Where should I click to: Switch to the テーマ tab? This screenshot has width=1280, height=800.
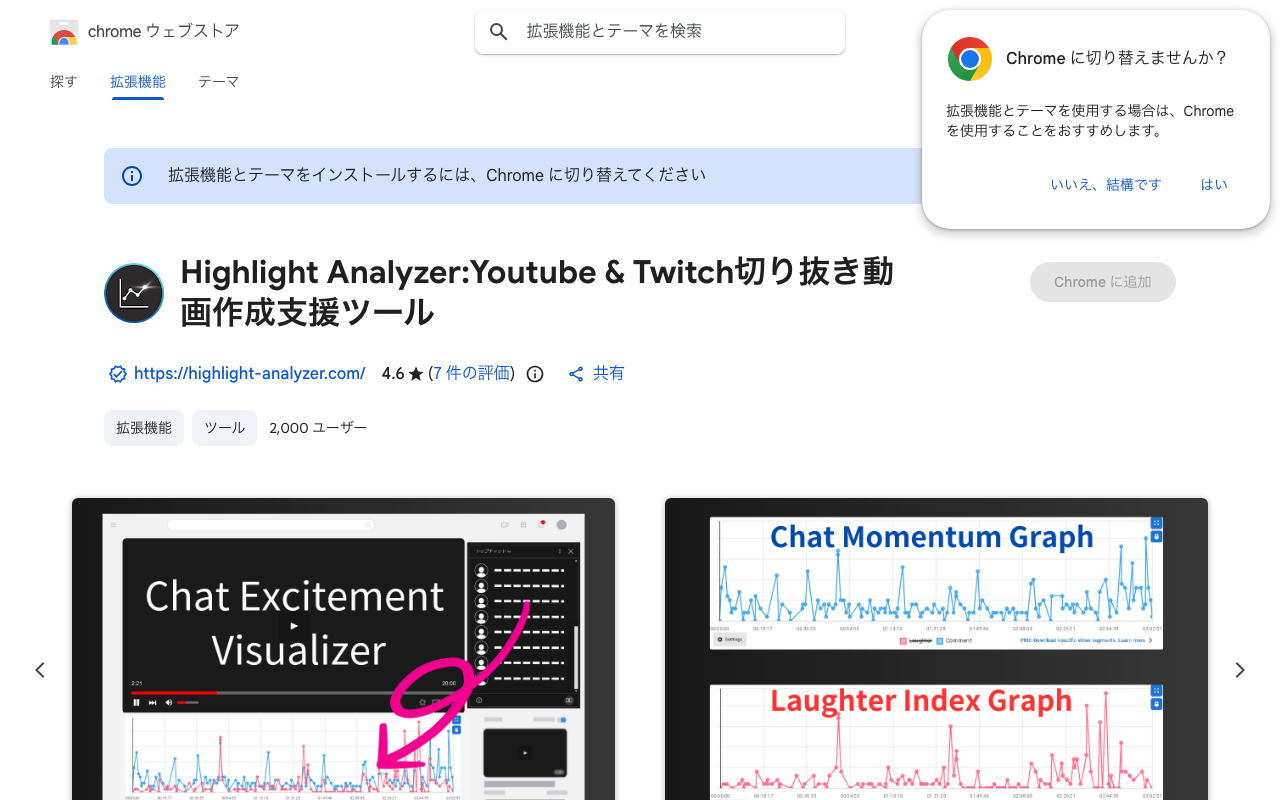click(218, 82)
